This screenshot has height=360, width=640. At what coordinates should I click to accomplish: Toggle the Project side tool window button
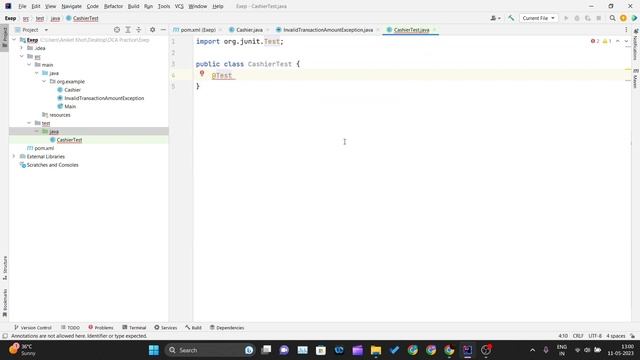coord(5,38)
